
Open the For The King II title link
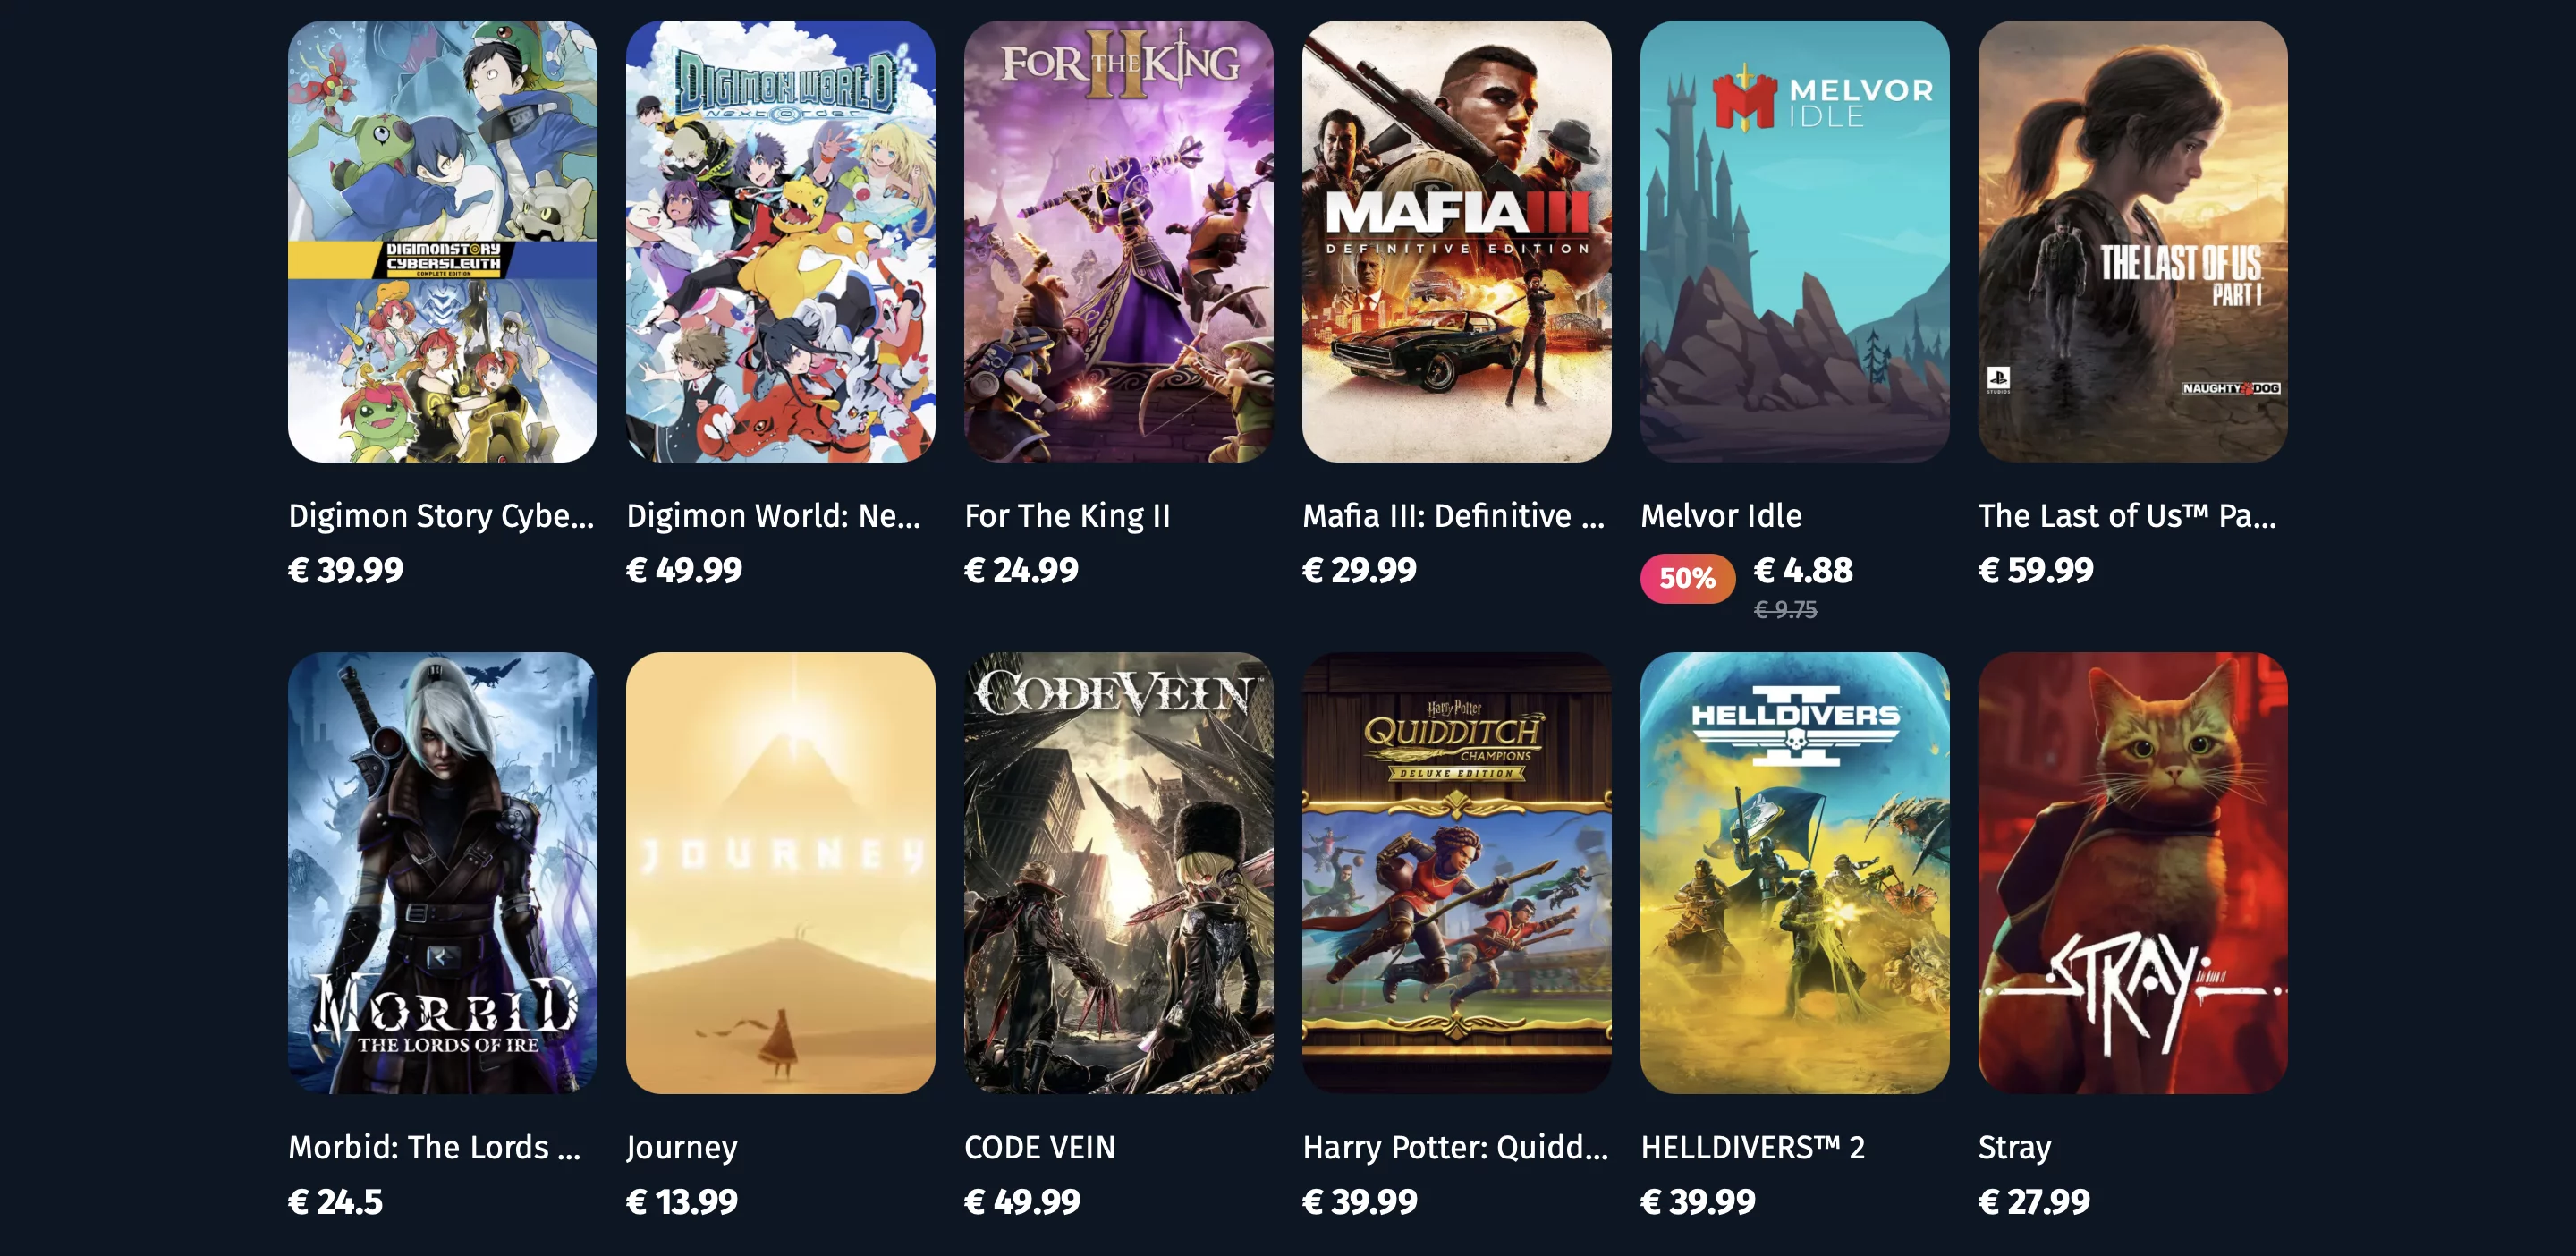(x=1067, y=516)
